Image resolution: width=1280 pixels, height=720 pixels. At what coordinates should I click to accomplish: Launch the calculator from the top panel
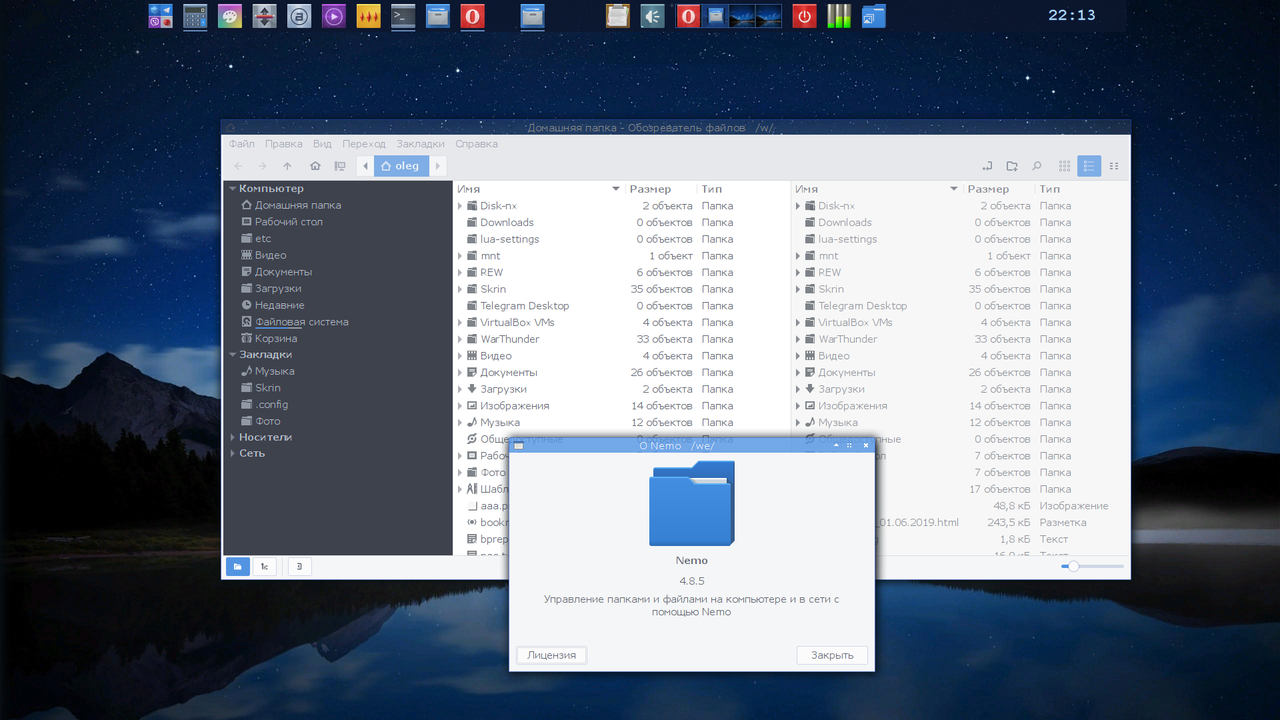195,16
